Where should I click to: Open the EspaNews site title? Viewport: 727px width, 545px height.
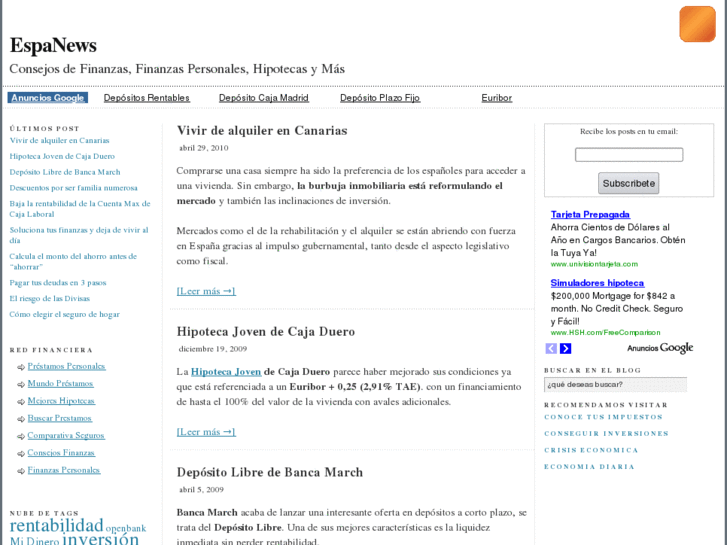click(x=53, y=45)
